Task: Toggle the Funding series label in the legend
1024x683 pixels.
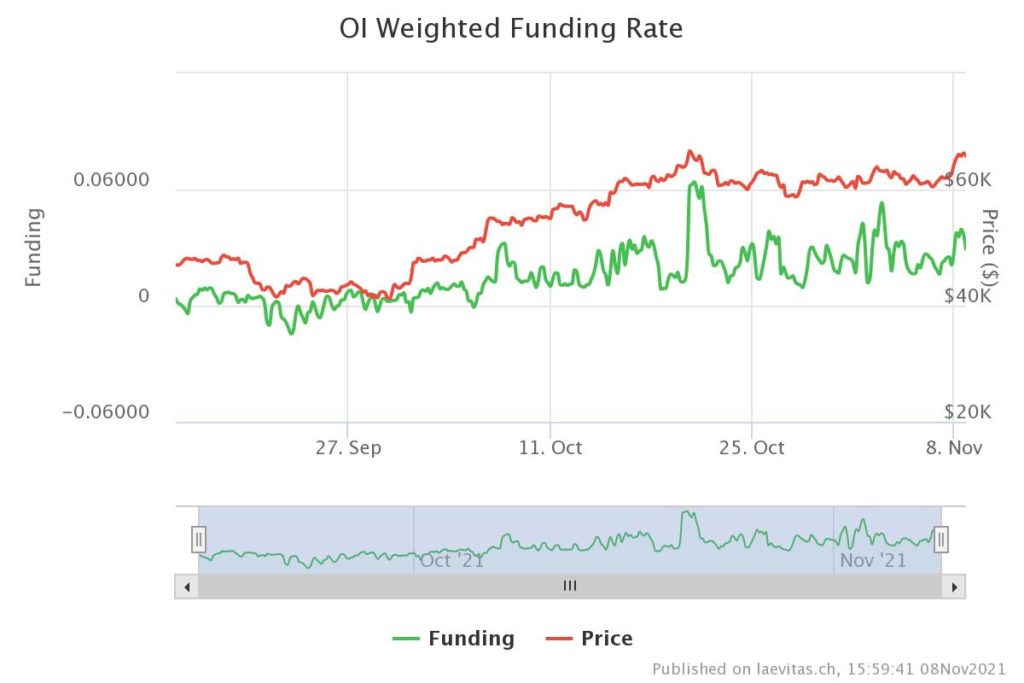Action: (x=471, y=638)
